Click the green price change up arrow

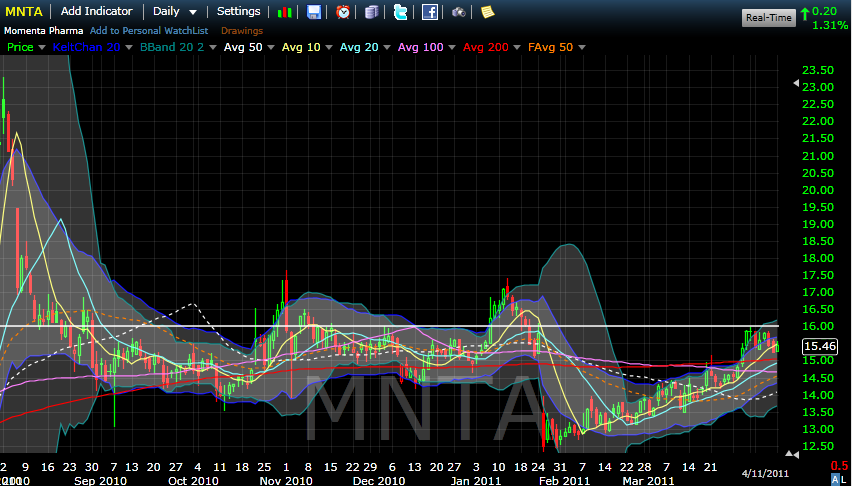click(x=804, y=14)
